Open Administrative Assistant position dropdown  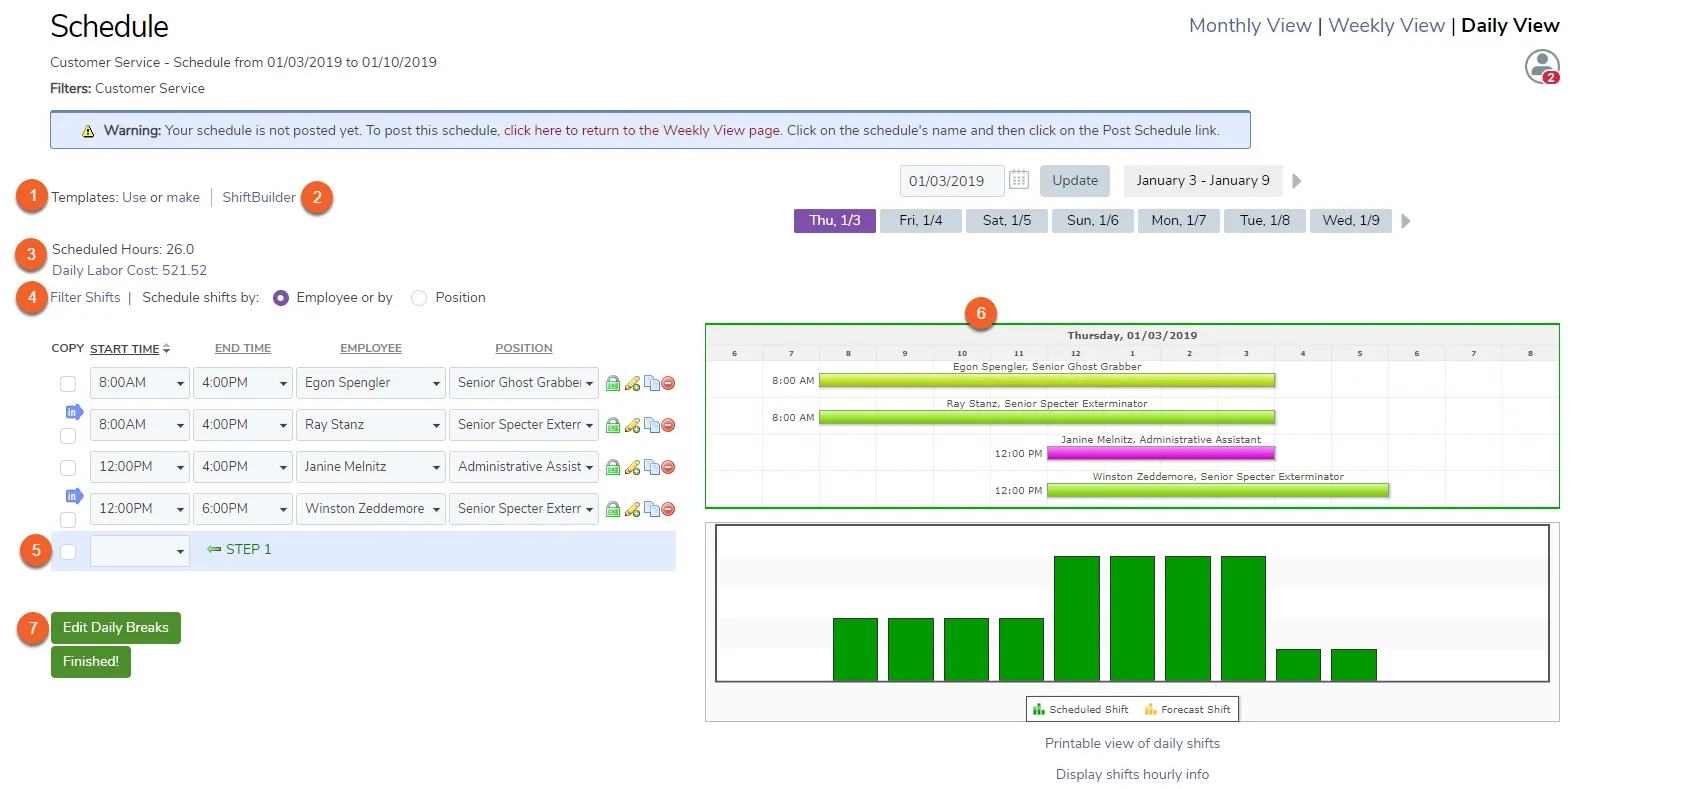click(524, 467)
